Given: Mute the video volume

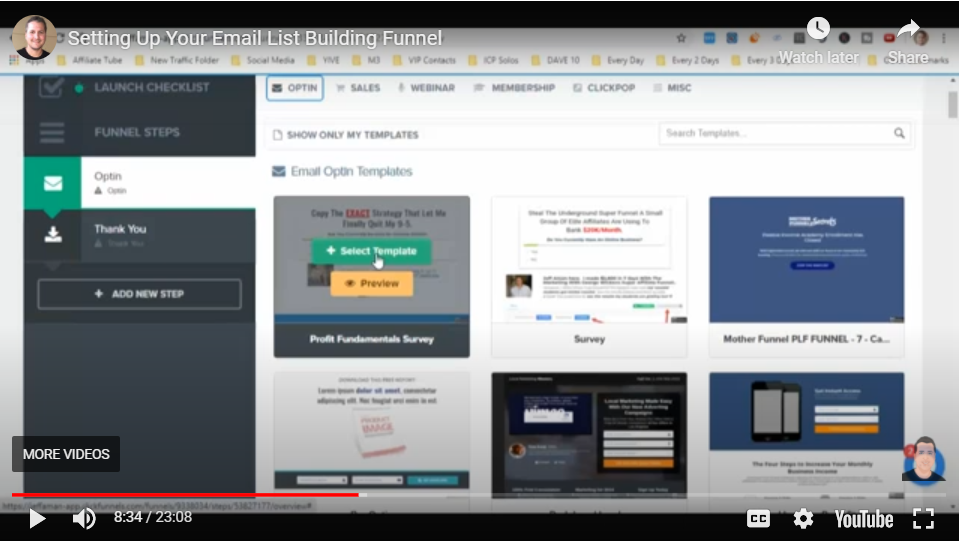Looking at the screenshot, I should [x=84, y=518].
